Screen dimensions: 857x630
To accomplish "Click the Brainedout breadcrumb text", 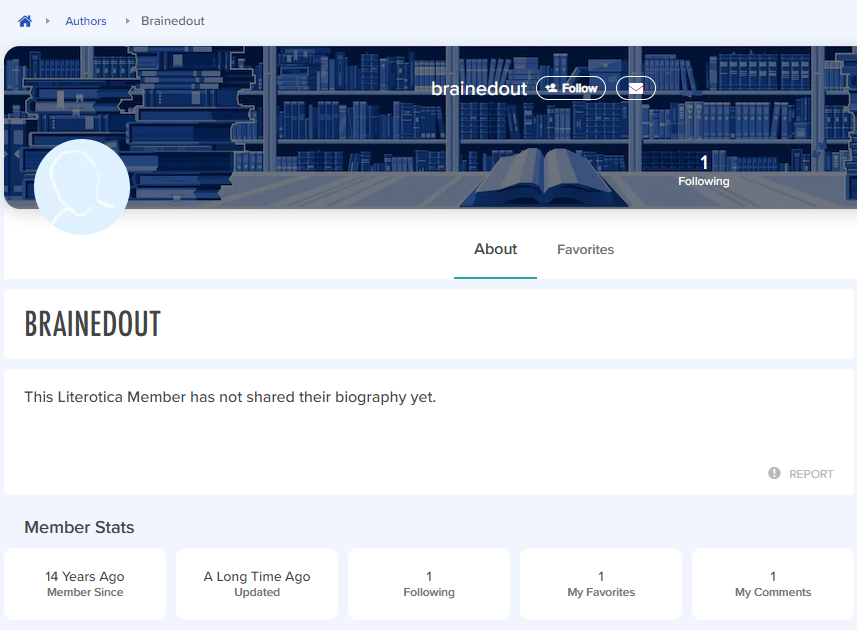I will pyautogui.click(x=173, y=21).
